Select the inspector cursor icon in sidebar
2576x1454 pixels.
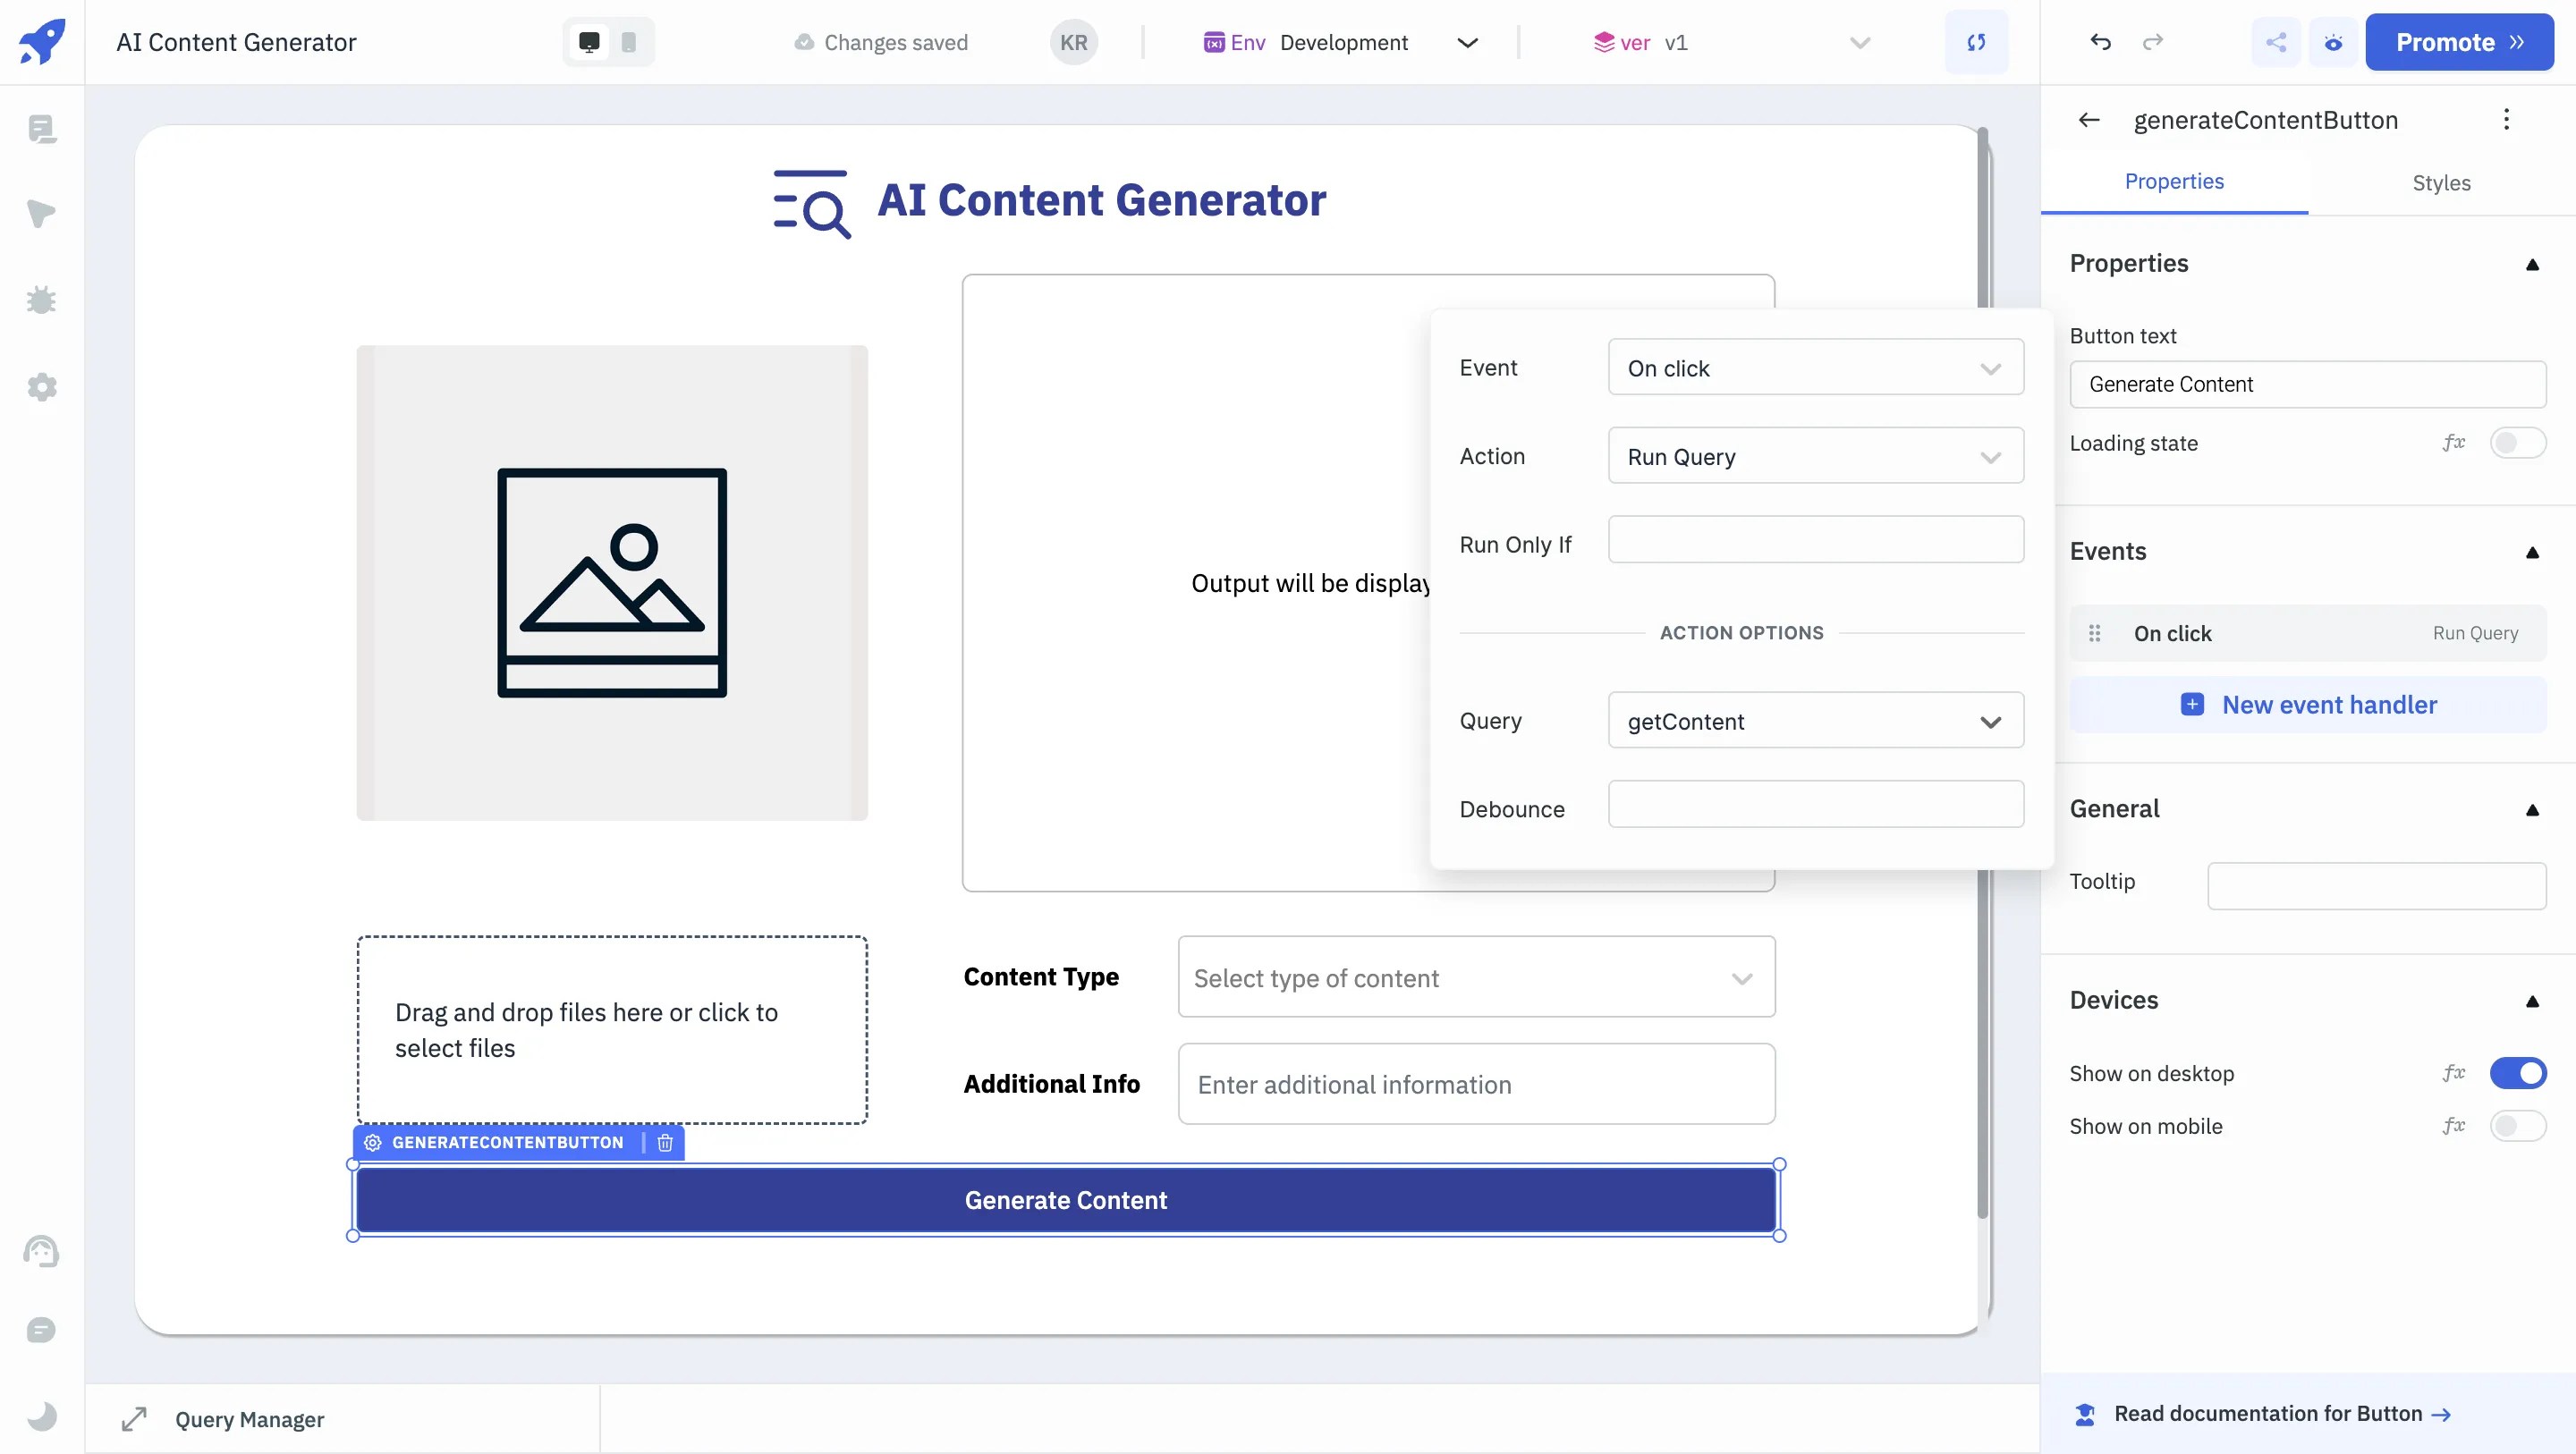[41, 214]
